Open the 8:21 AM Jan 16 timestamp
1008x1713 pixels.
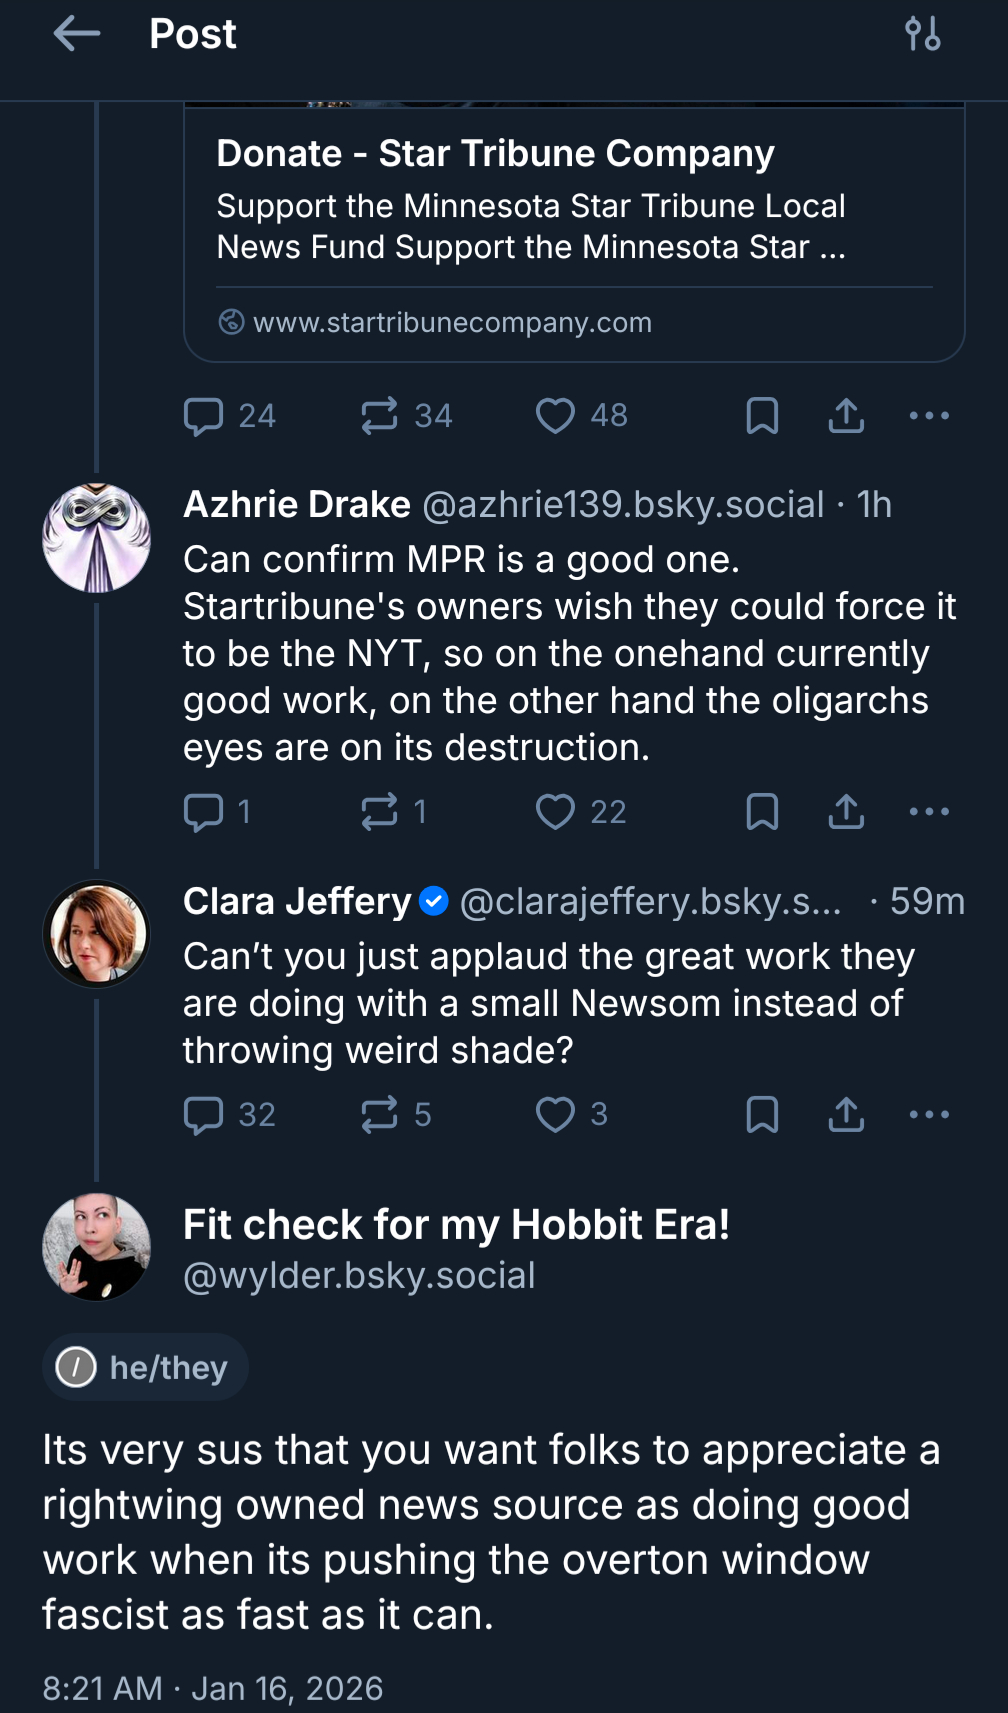(x=212, y=1688)
